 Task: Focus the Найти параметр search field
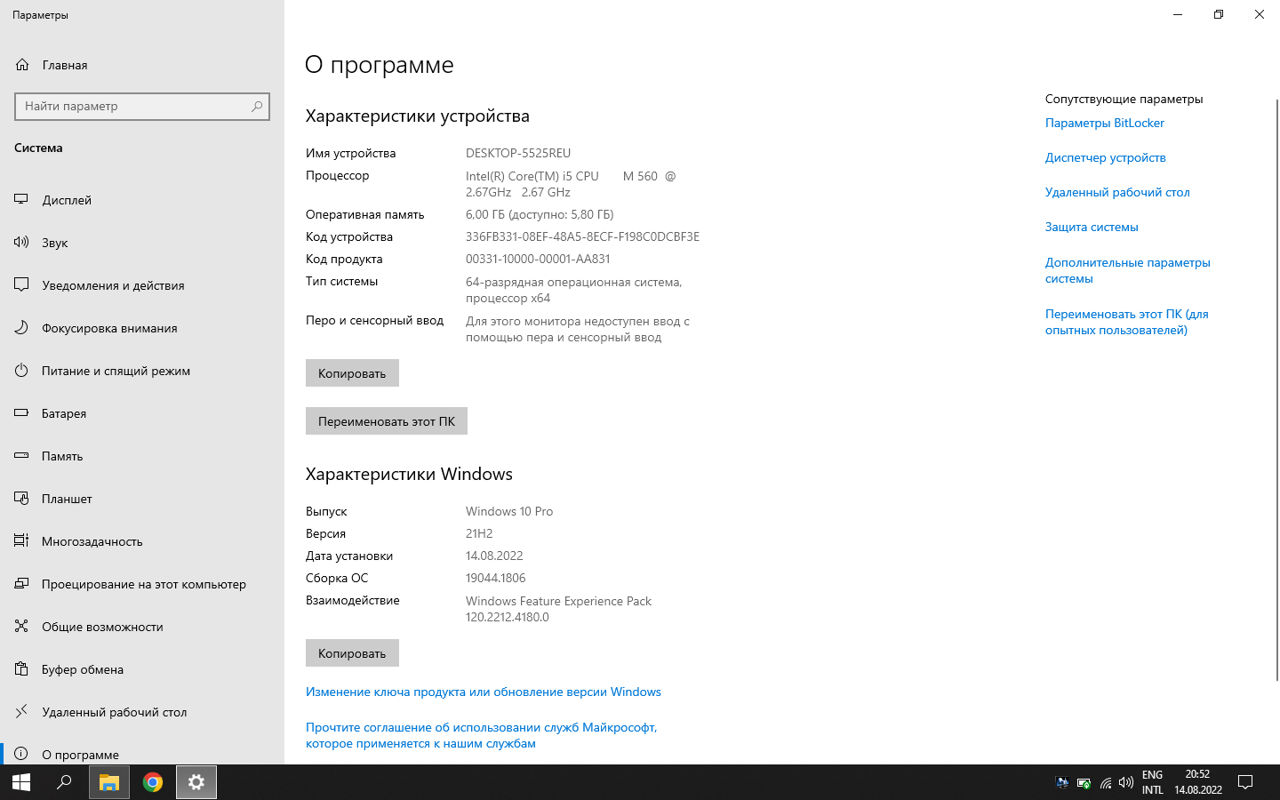142,106
